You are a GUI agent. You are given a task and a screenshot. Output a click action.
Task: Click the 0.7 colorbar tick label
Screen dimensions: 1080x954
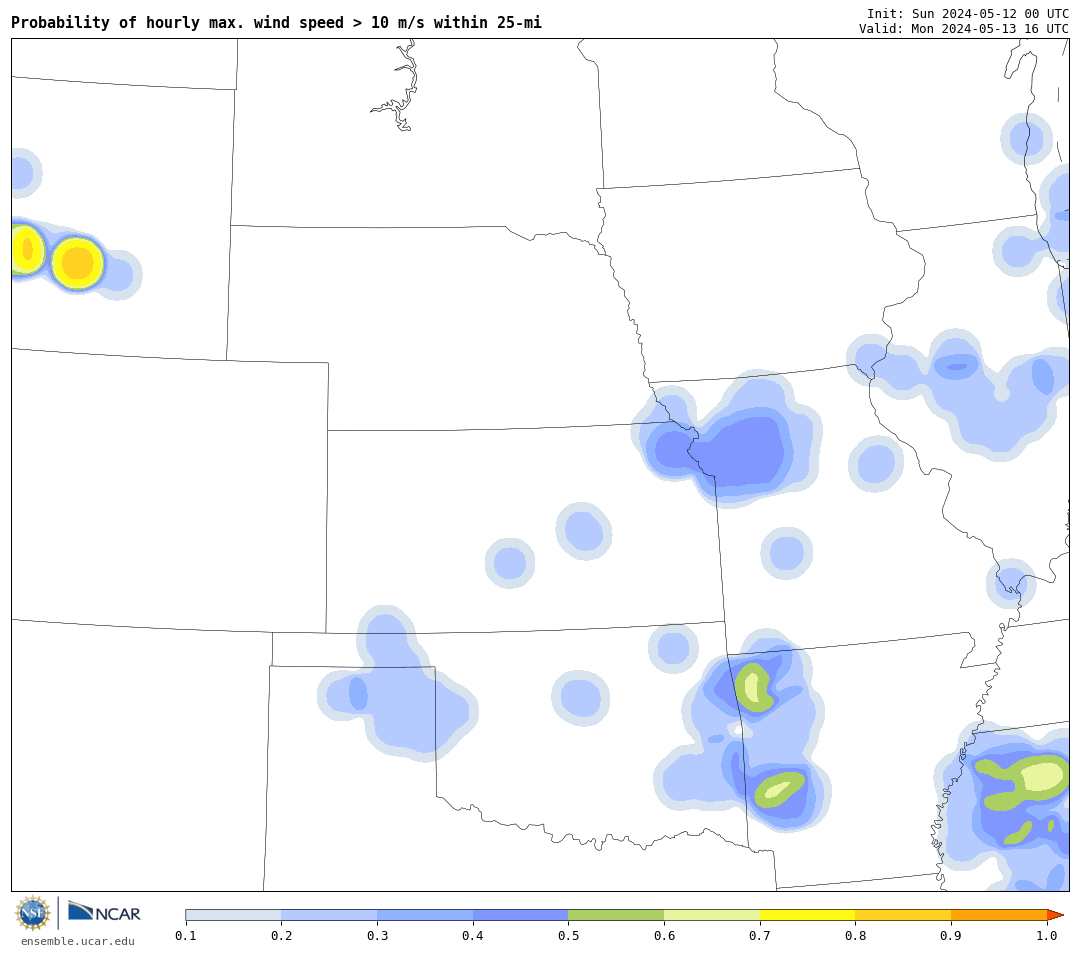coord(760,935)
